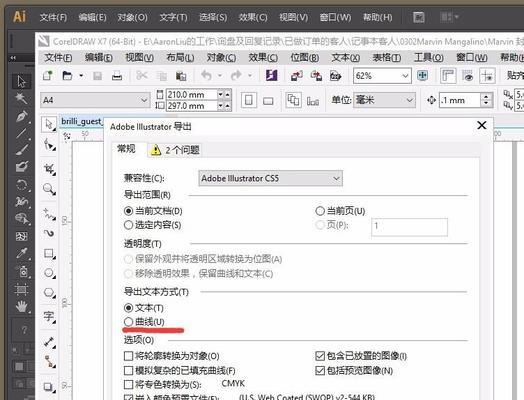
Task: Select the Paintbrush tool in Illustrator
Action: coord(21,150)
